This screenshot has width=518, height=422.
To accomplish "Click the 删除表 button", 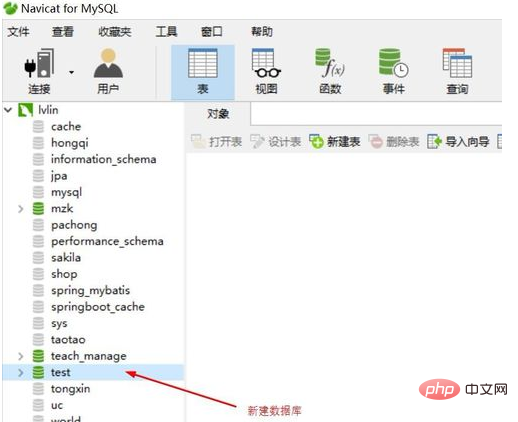I will (394, 142).
